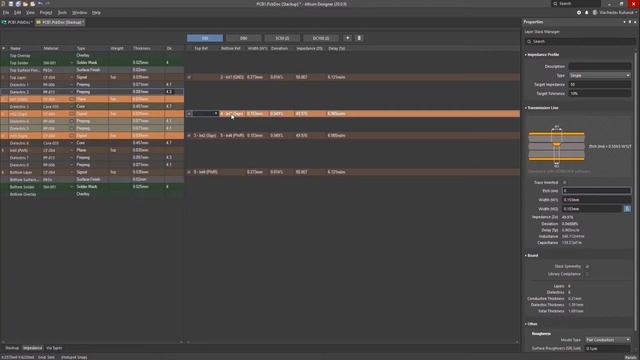Select the D90 impedance profile button
Viewport: 640px width, 360px height.
(x=244, y=38)
